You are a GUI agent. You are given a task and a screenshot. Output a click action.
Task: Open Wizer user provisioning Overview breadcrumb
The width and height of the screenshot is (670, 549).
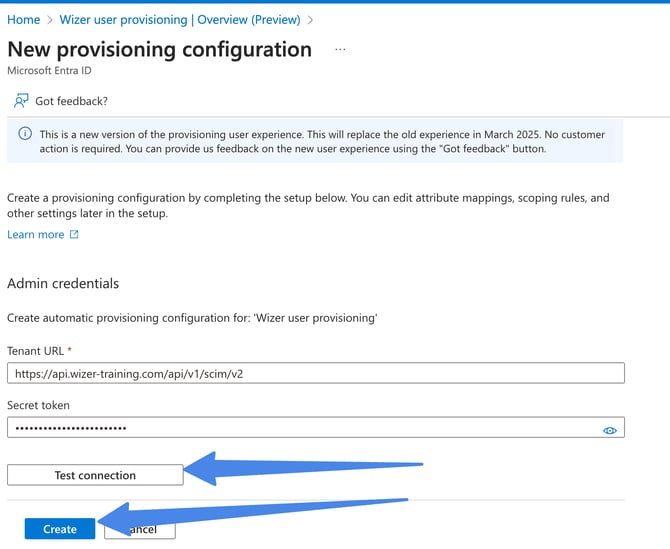[180, 19]
